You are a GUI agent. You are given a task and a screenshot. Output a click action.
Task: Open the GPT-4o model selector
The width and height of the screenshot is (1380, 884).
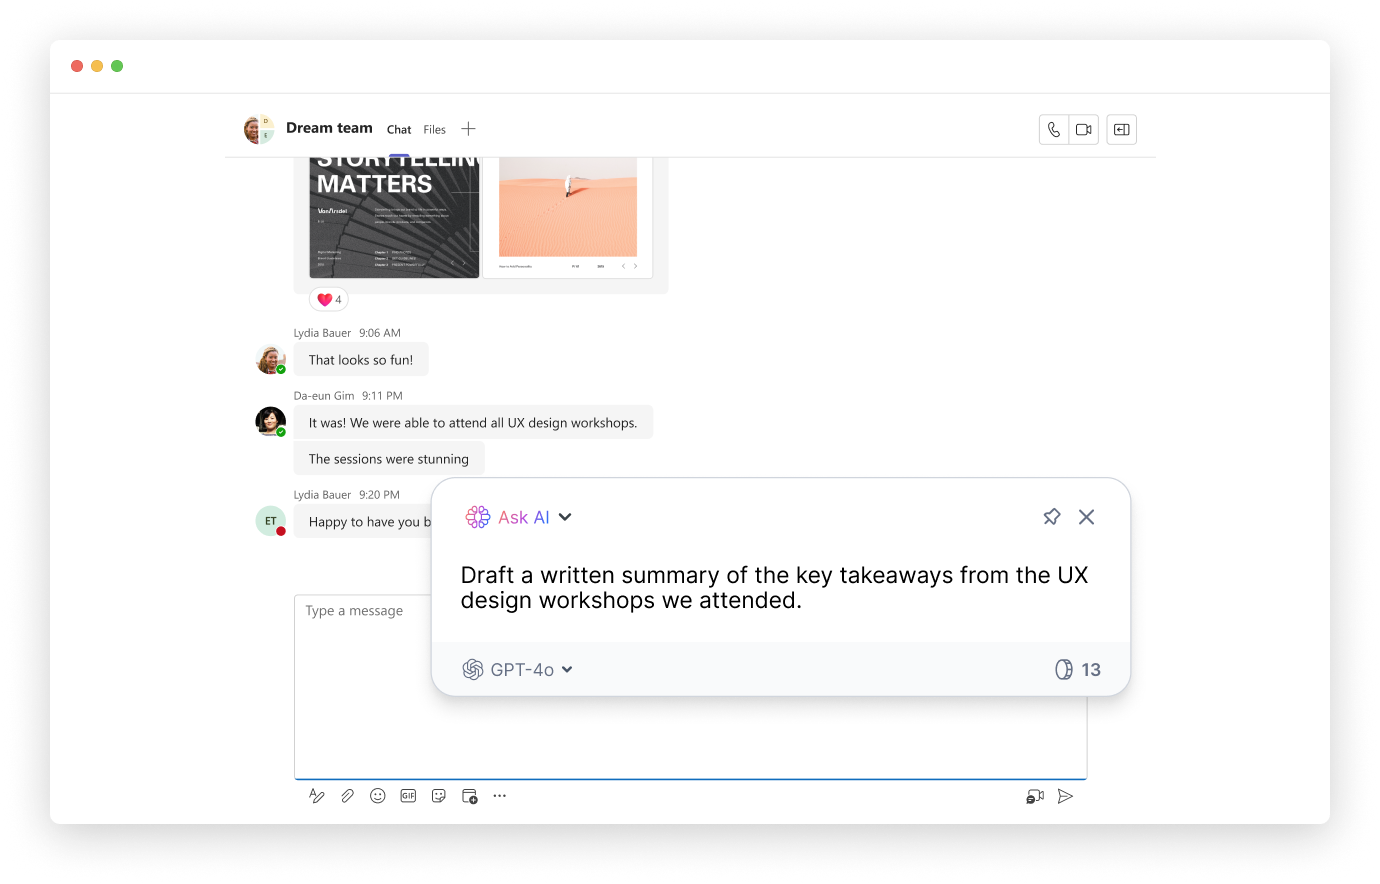(x=517, y=670)
